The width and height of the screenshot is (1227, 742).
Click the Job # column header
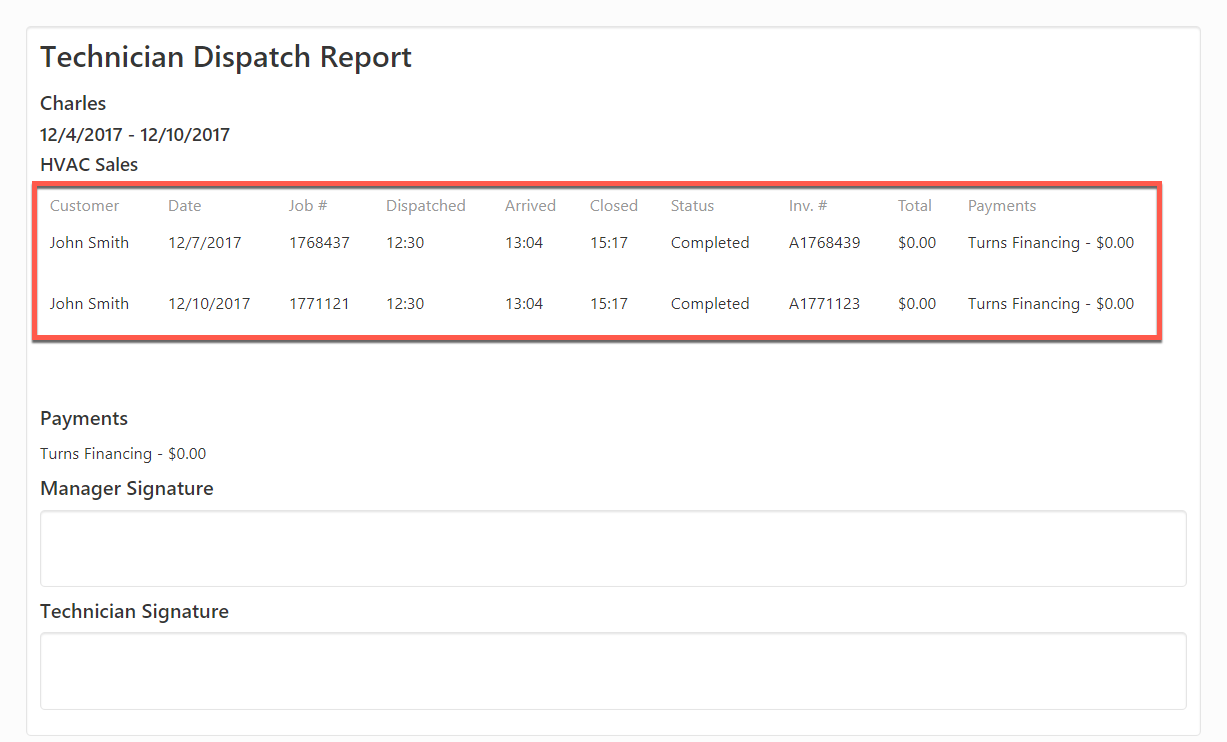point(307,205)
